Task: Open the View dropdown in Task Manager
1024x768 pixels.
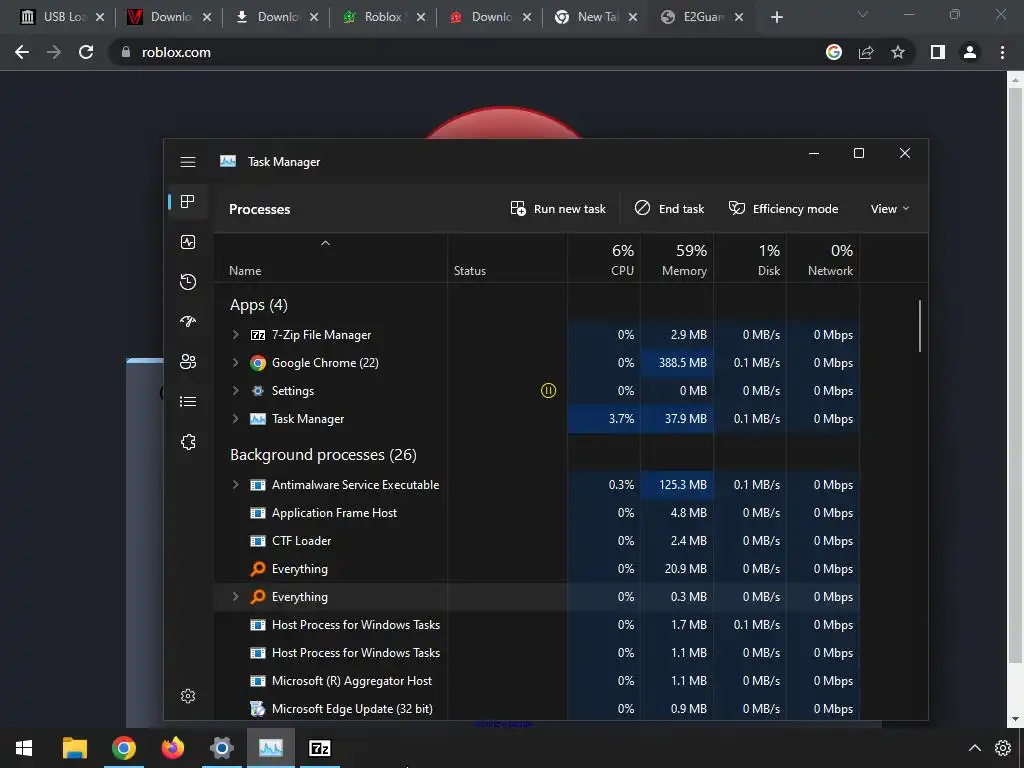Action: coord(889,208)
